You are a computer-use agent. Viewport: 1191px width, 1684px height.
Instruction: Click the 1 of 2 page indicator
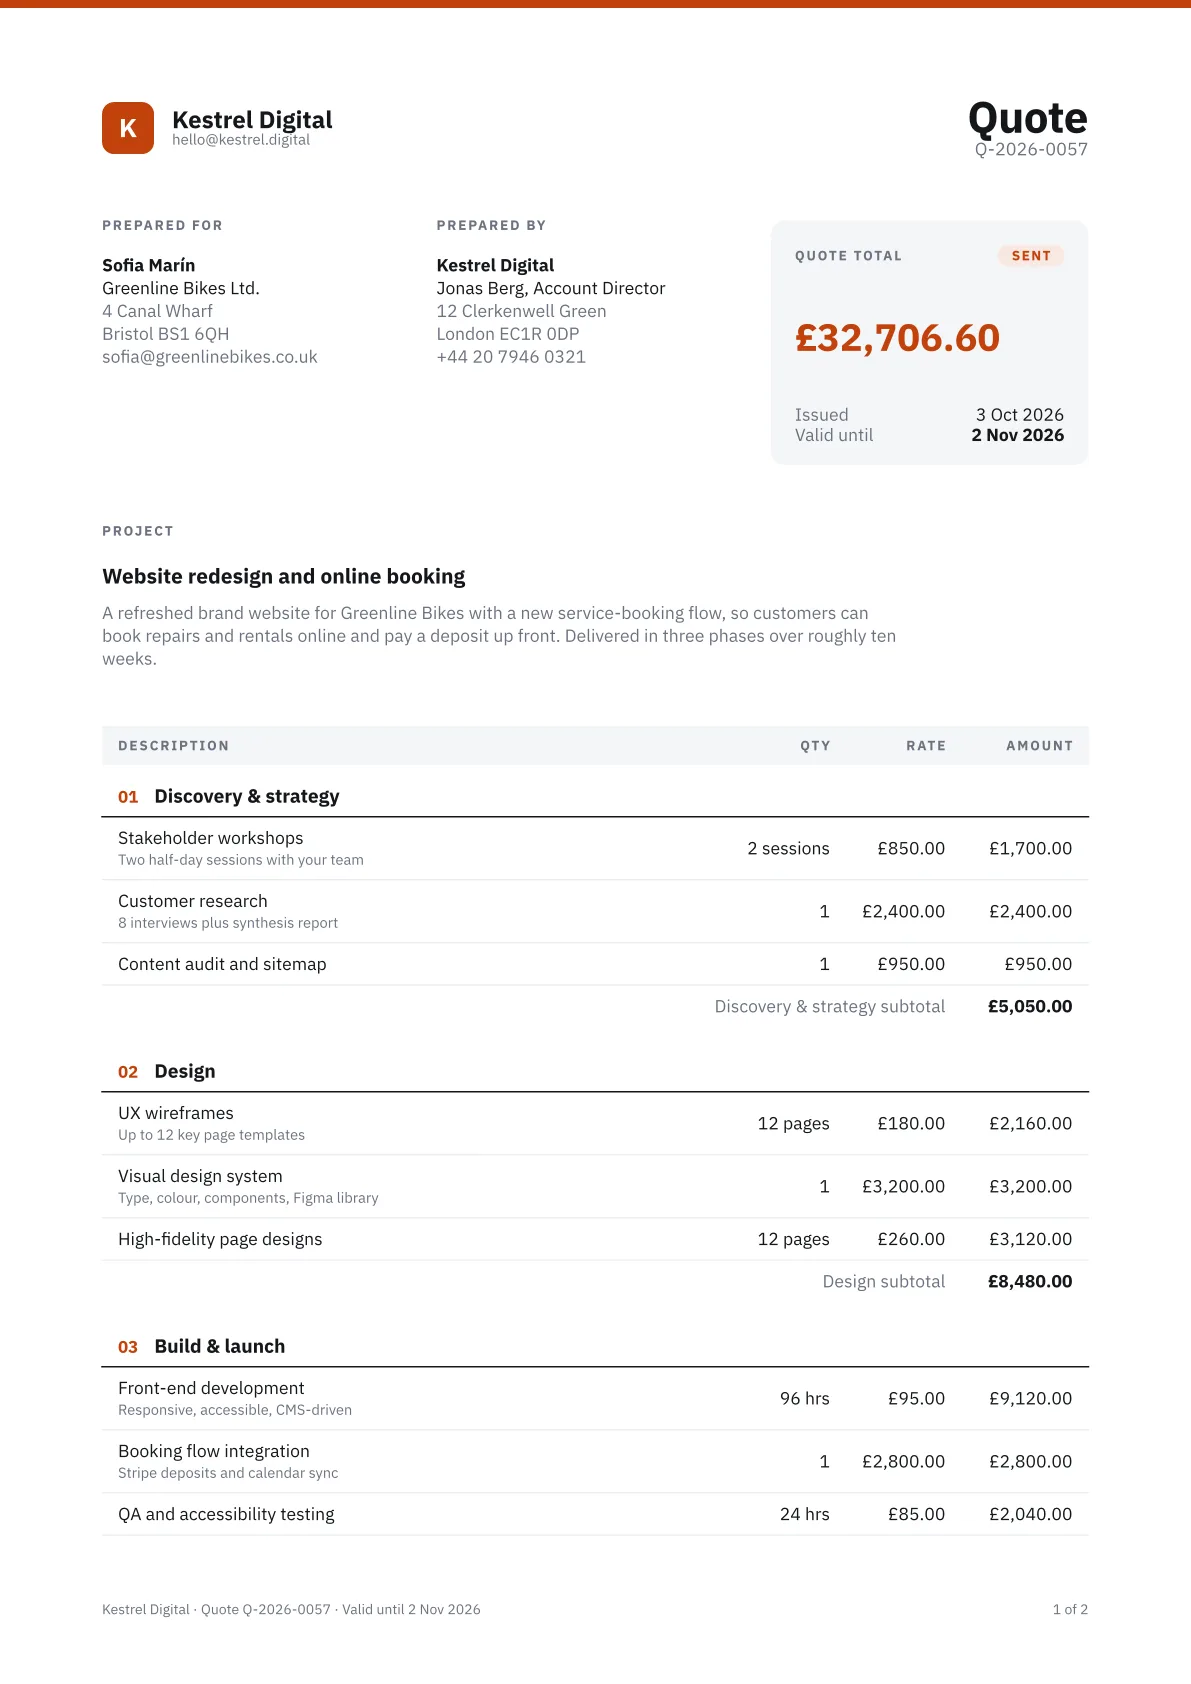coord(1070,1609)
